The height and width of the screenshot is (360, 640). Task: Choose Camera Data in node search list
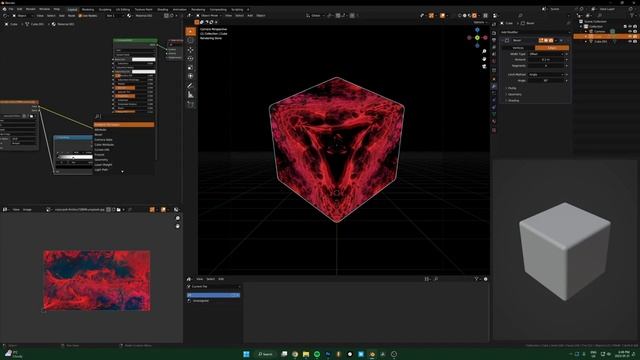point(104,140)
